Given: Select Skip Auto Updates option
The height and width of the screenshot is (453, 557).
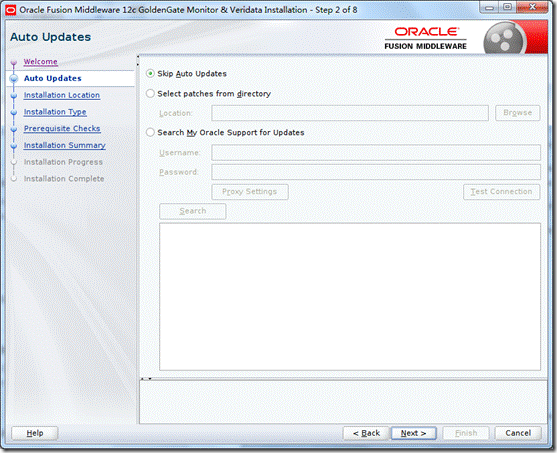Looking at the screenshot, I should coord(150,74).
